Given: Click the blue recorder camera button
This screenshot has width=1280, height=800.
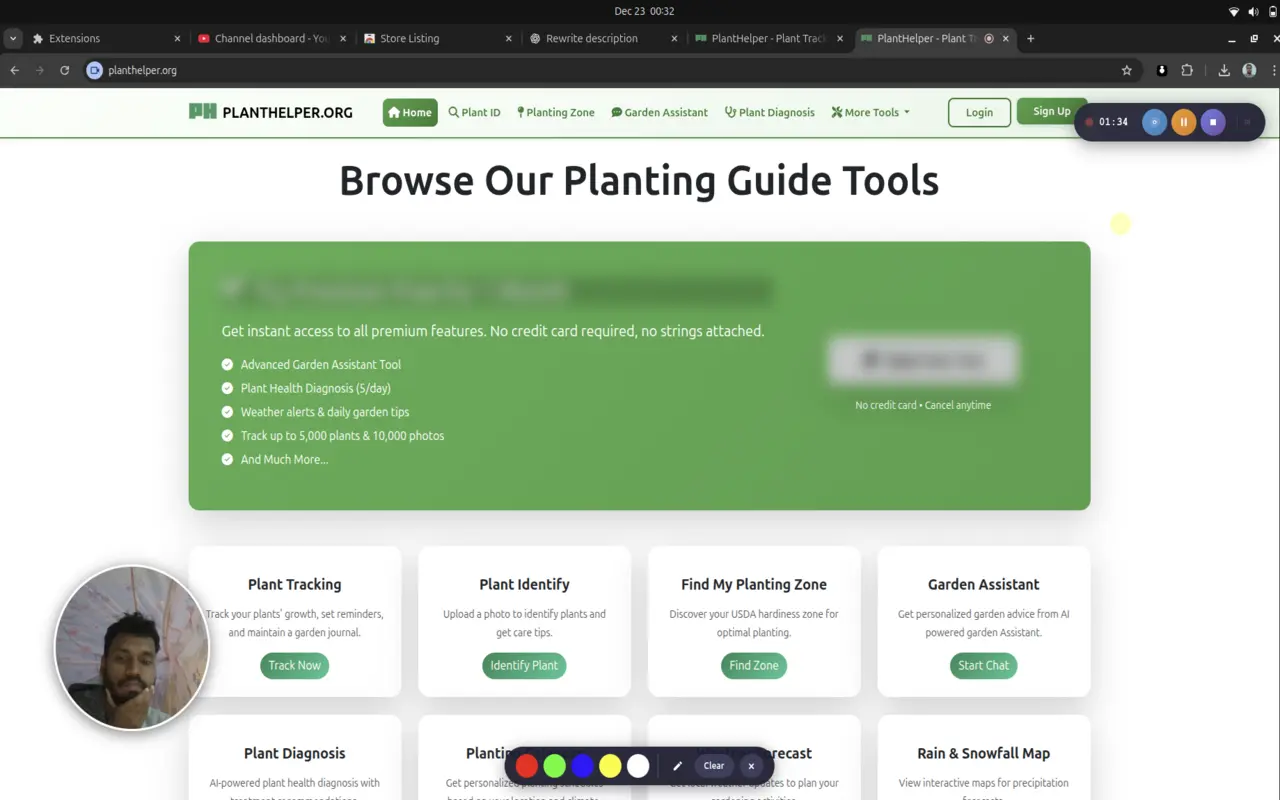Looking at the screenshot, I should [x=1154, y=122].
